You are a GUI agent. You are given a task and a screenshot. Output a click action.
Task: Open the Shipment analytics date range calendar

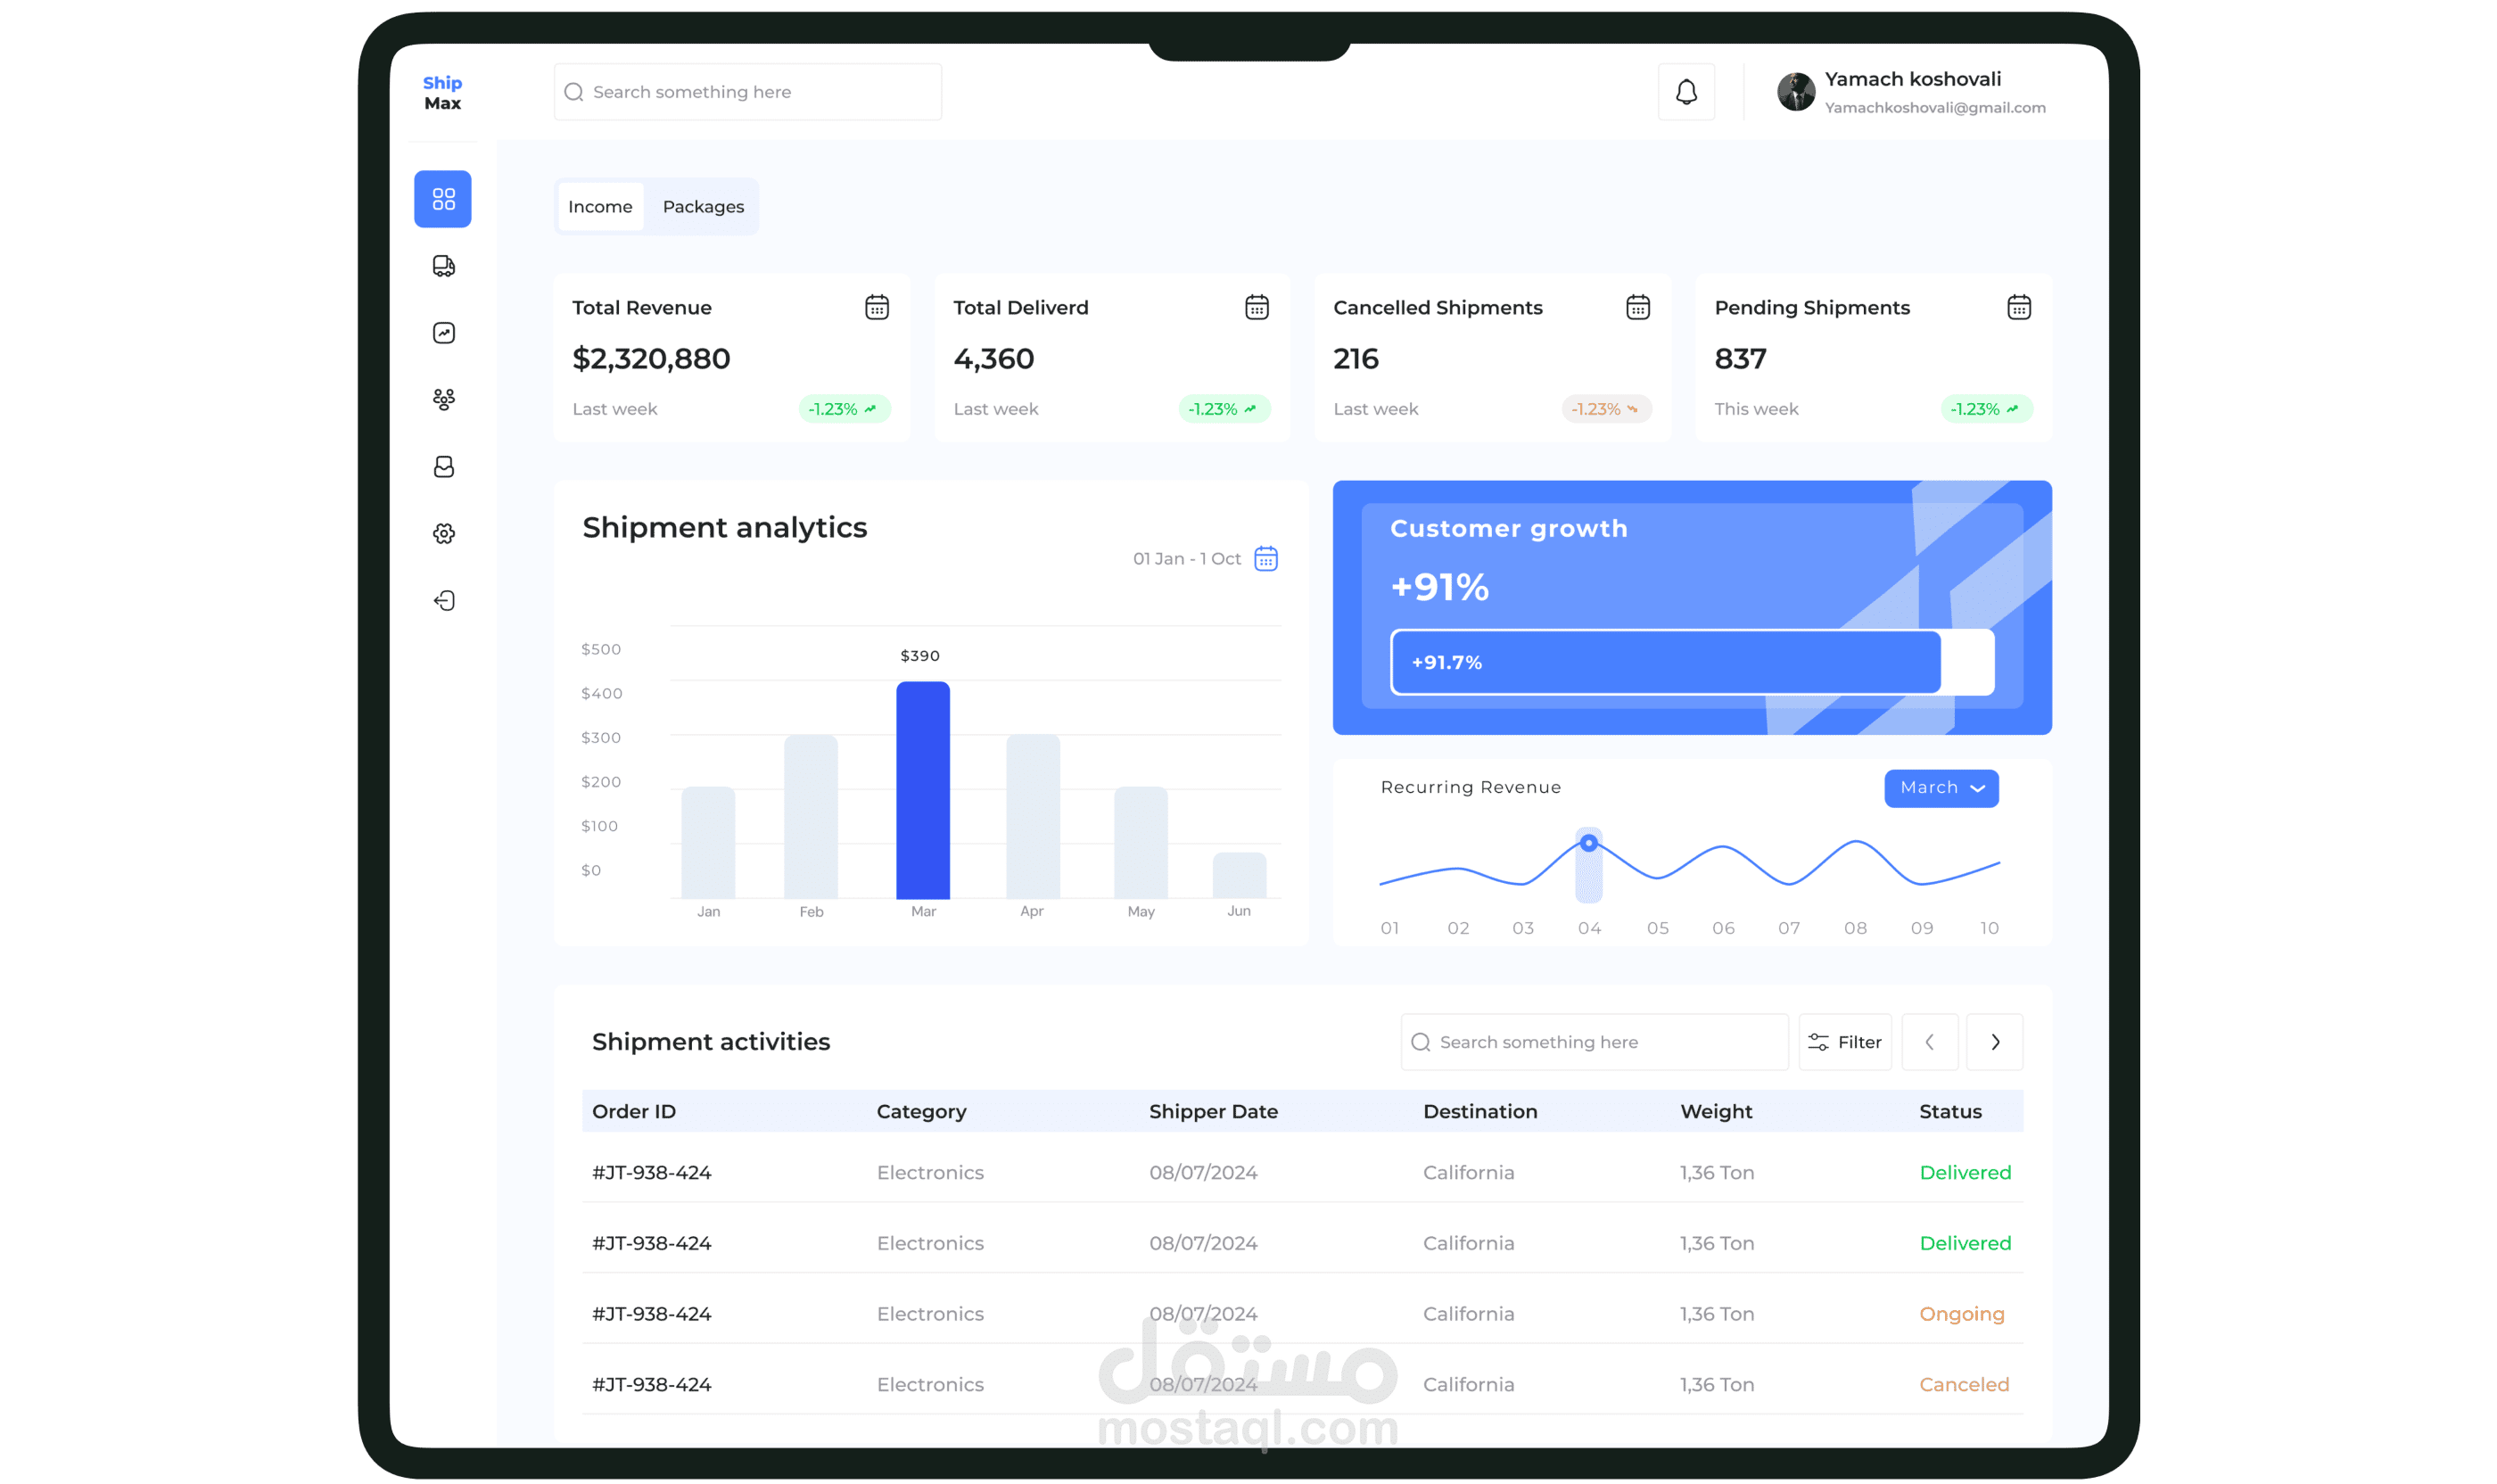click(x=1265, y=558)
